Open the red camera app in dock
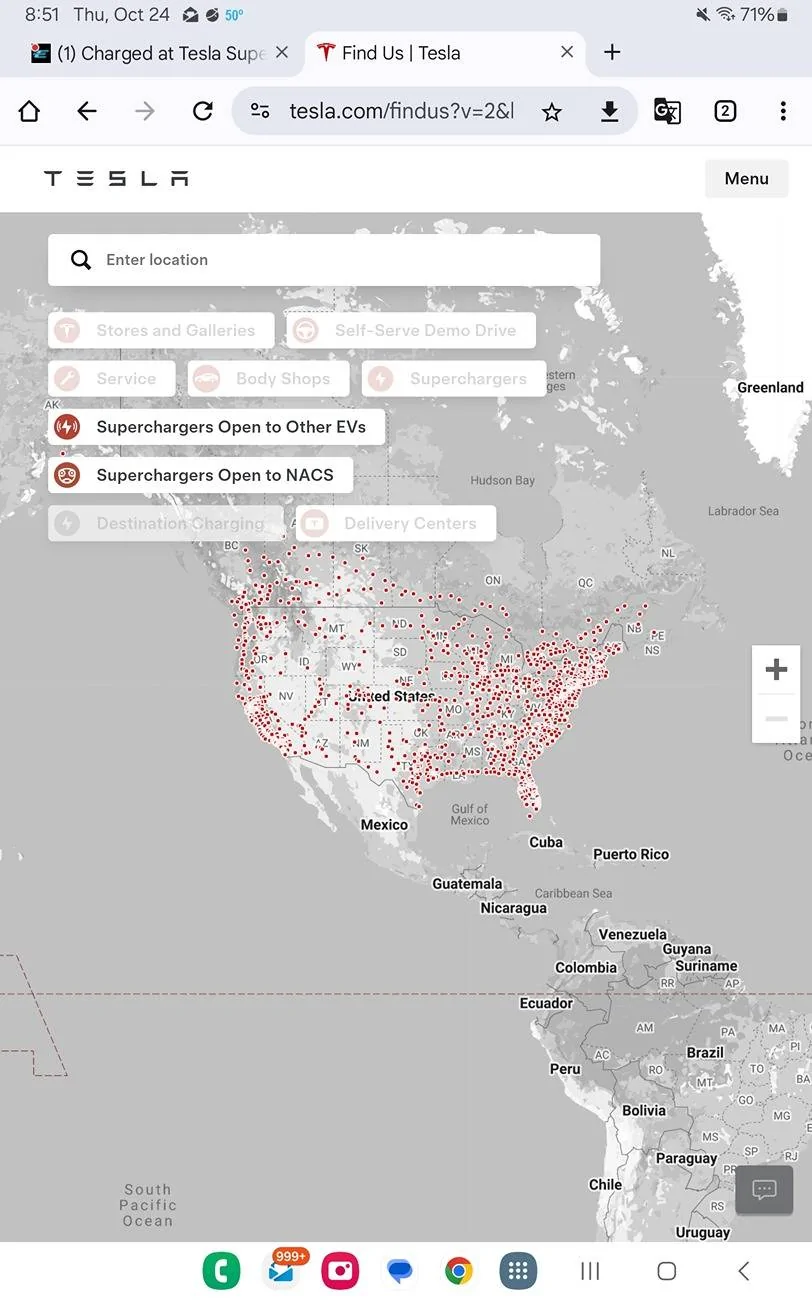The image size is (812, 1300). tap(340, 1271)
